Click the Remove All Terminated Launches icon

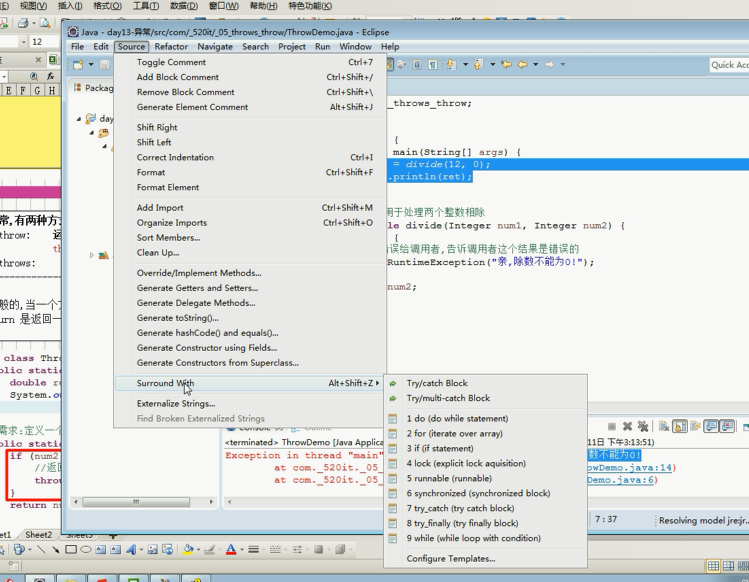(x=643, y=426)
